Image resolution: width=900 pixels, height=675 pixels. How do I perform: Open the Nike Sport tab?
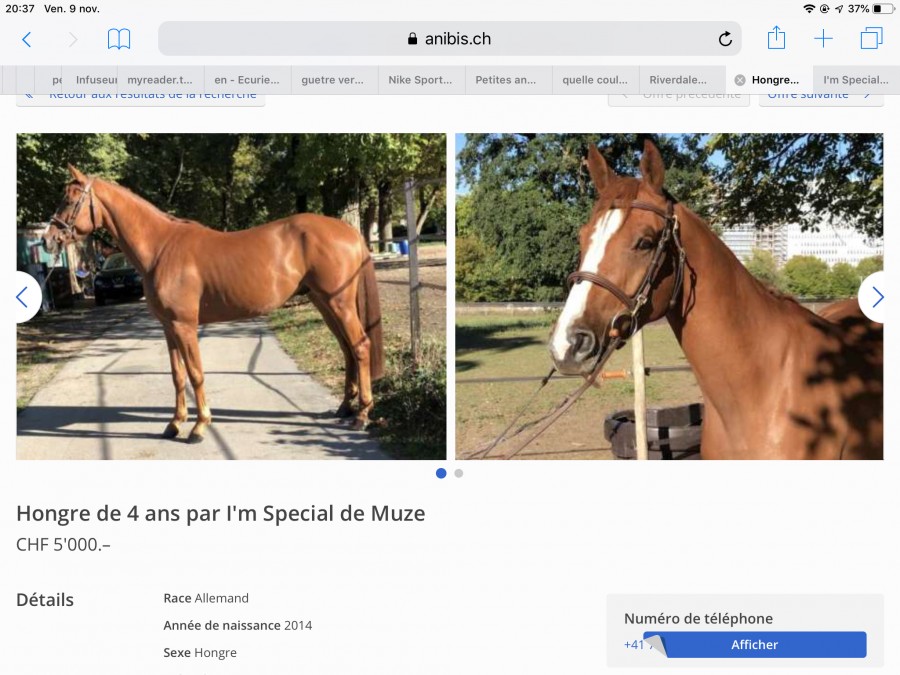tap(420, 80)
